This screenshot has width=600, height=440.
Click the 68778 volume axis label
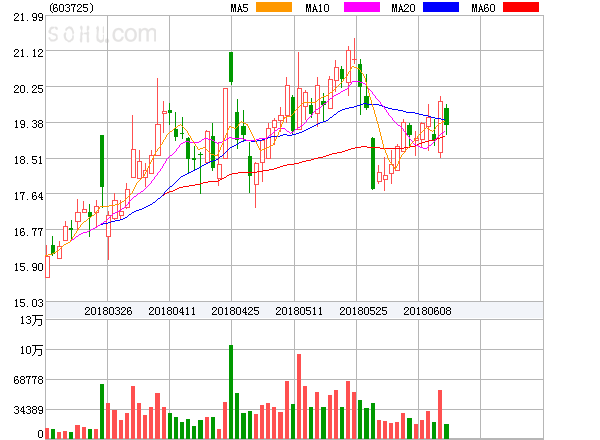tap(28, 380)
